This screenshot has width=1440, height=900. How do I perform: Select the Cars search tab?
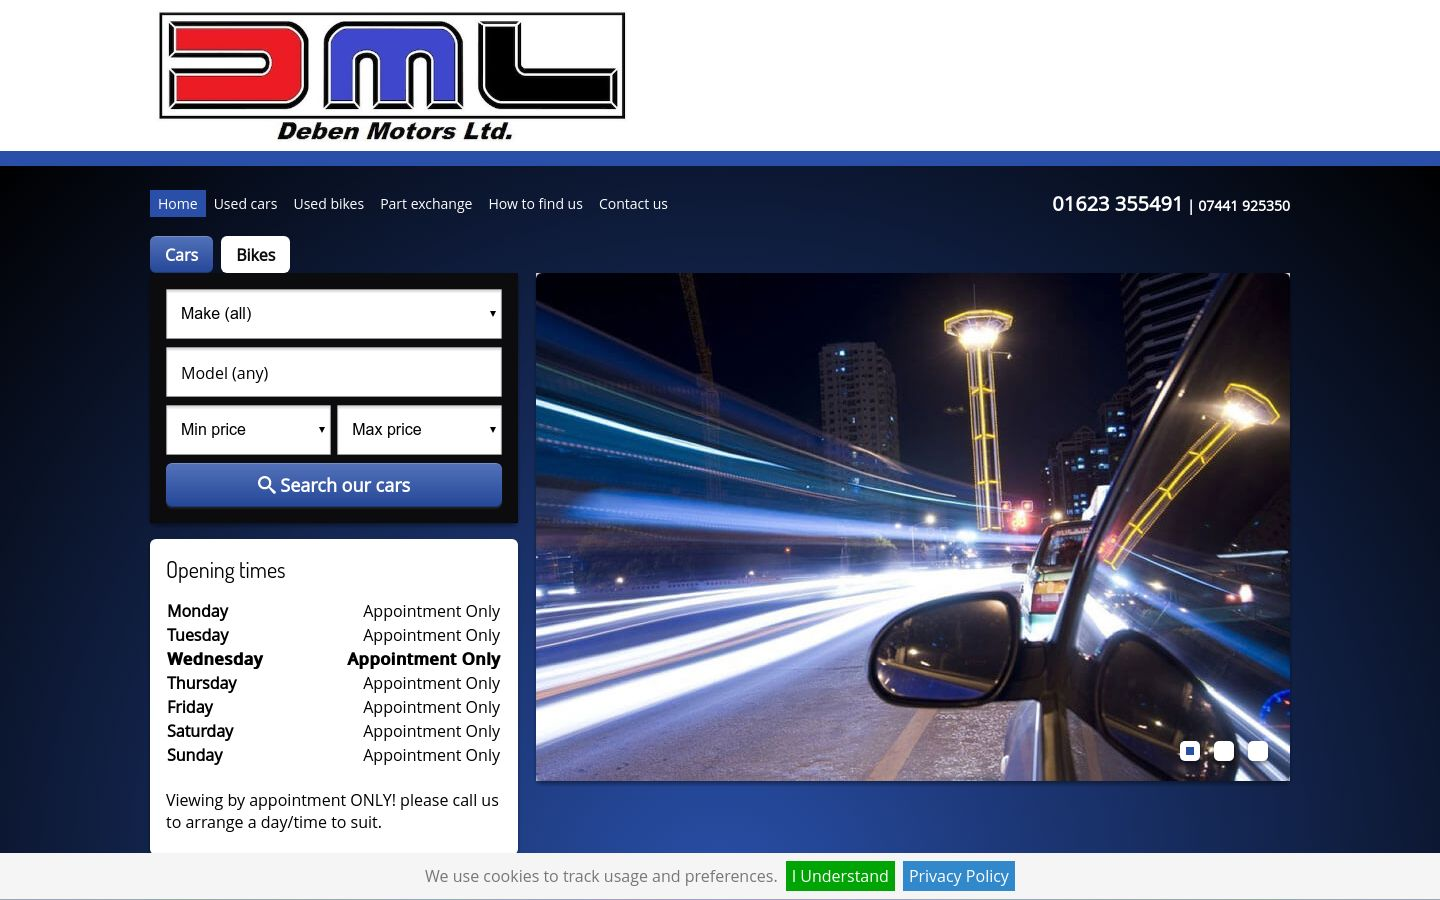[181, 255]
